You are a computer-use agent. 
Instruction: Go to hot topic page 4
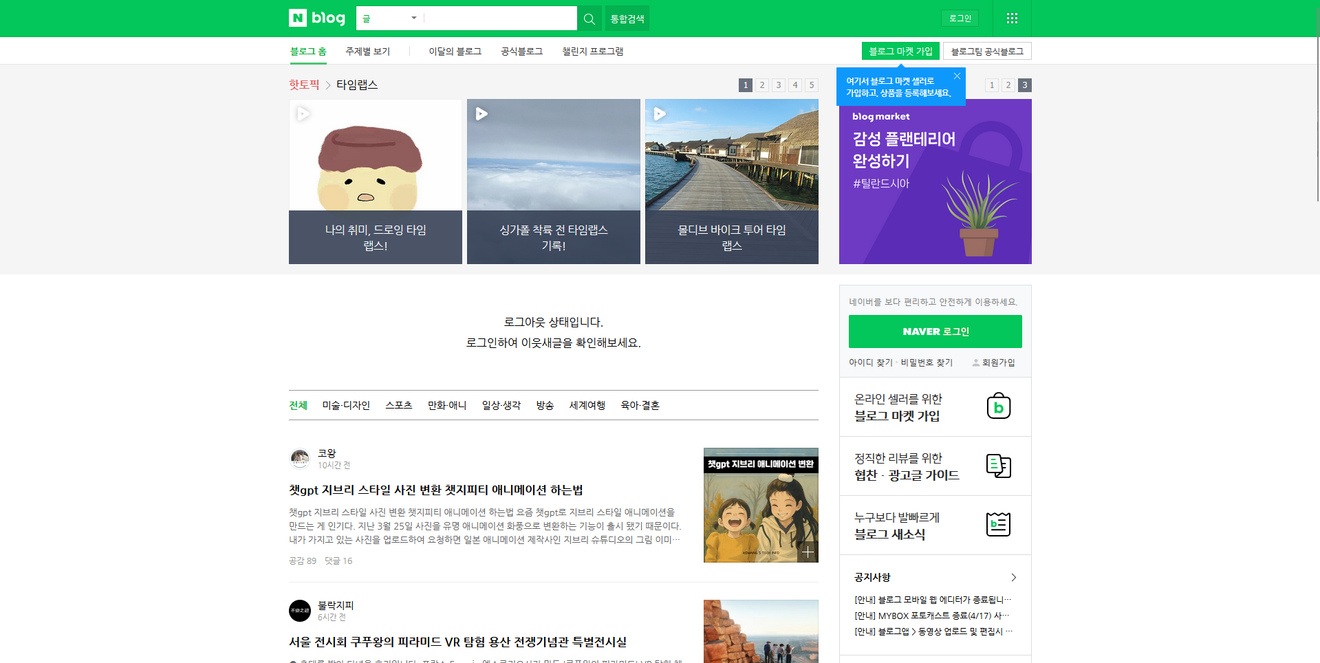[795, 85]
